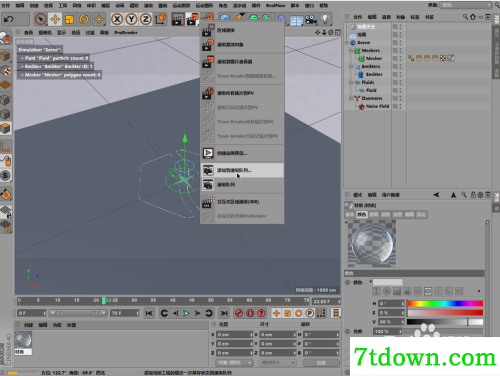
Task: Click the viewport pan arrows icon
Action: pyautogui.click(x=317, y=32)
